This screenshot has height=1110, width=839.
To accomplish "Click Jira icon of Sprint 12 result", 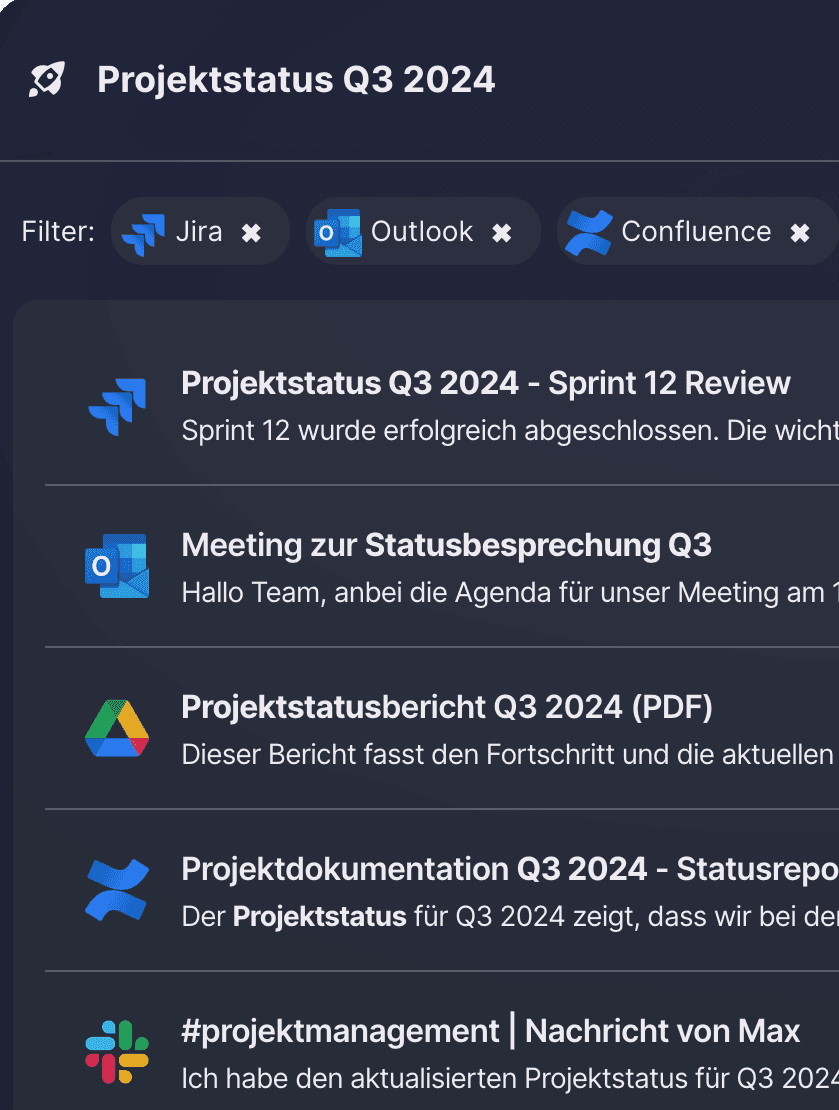I will [117, 406].
